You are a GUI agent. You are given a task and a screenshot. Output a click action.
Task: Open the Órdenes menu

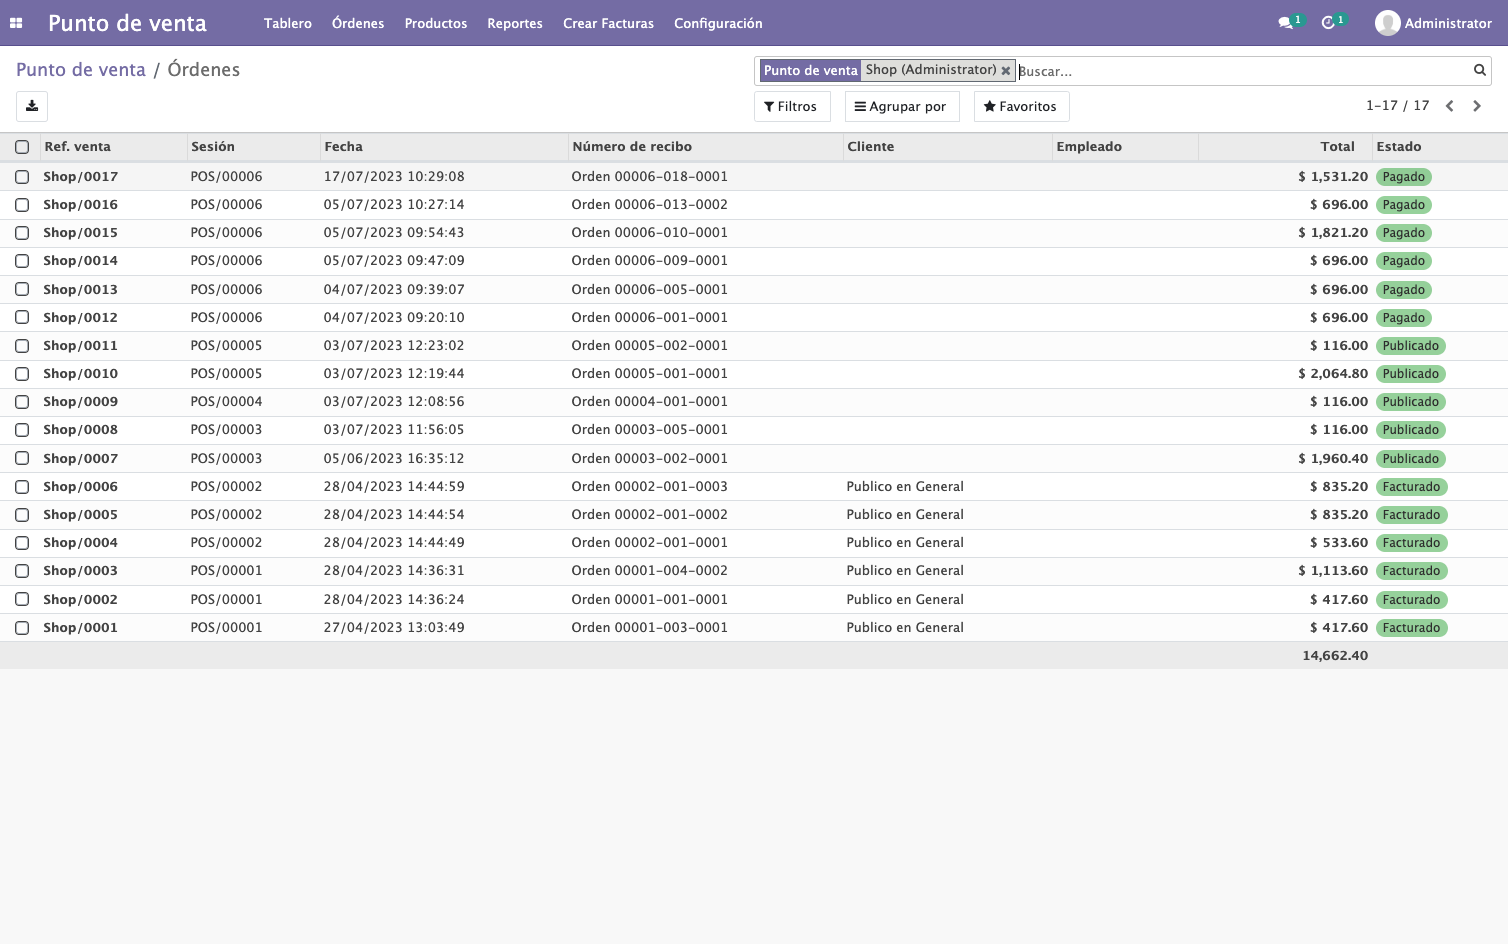[358, 23]
